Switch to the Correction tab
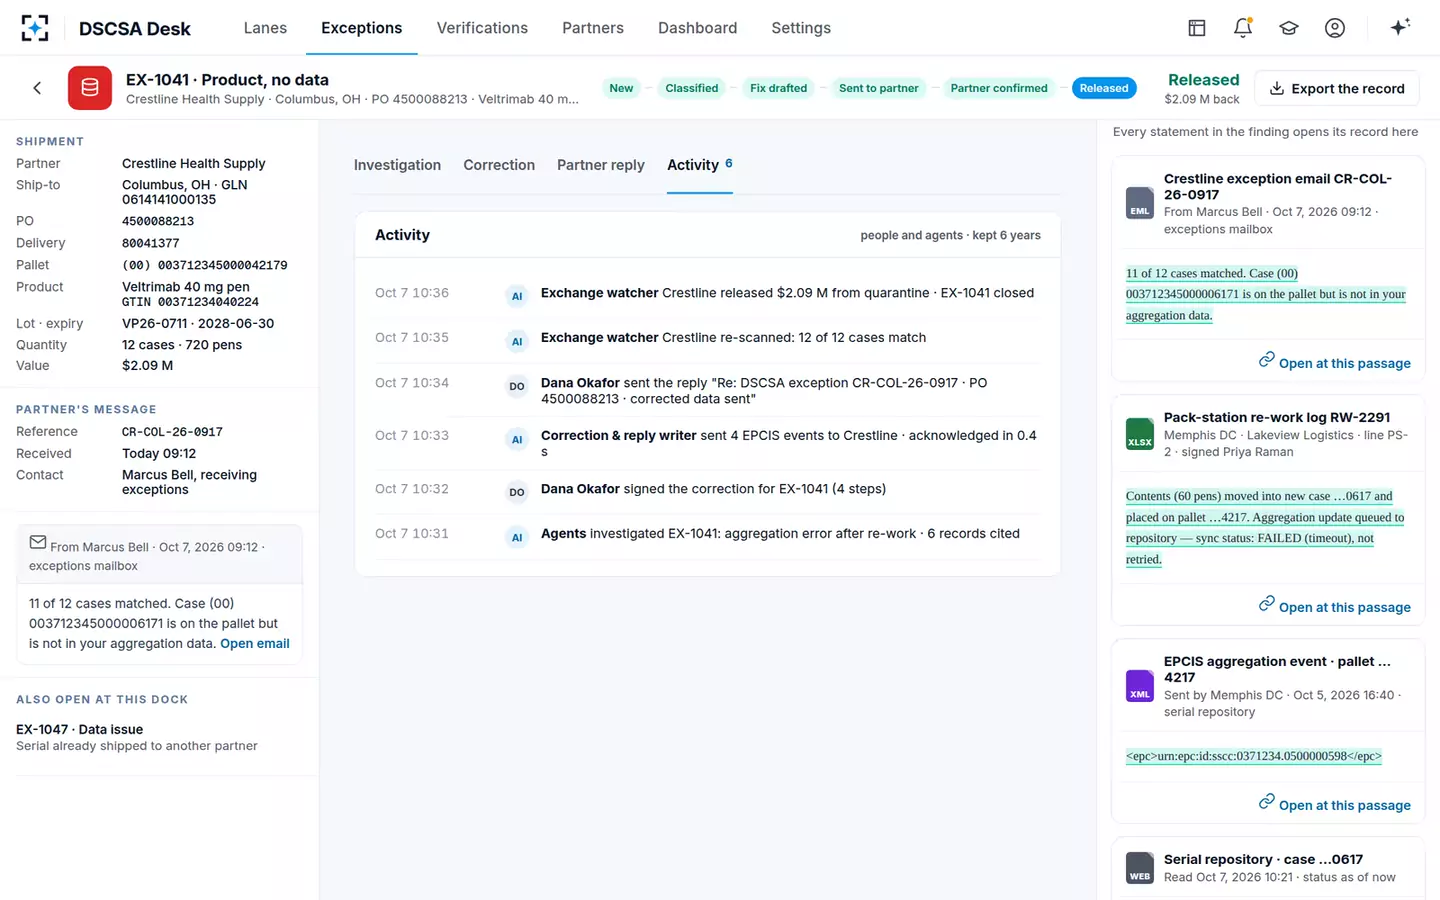 click(499, 165)
